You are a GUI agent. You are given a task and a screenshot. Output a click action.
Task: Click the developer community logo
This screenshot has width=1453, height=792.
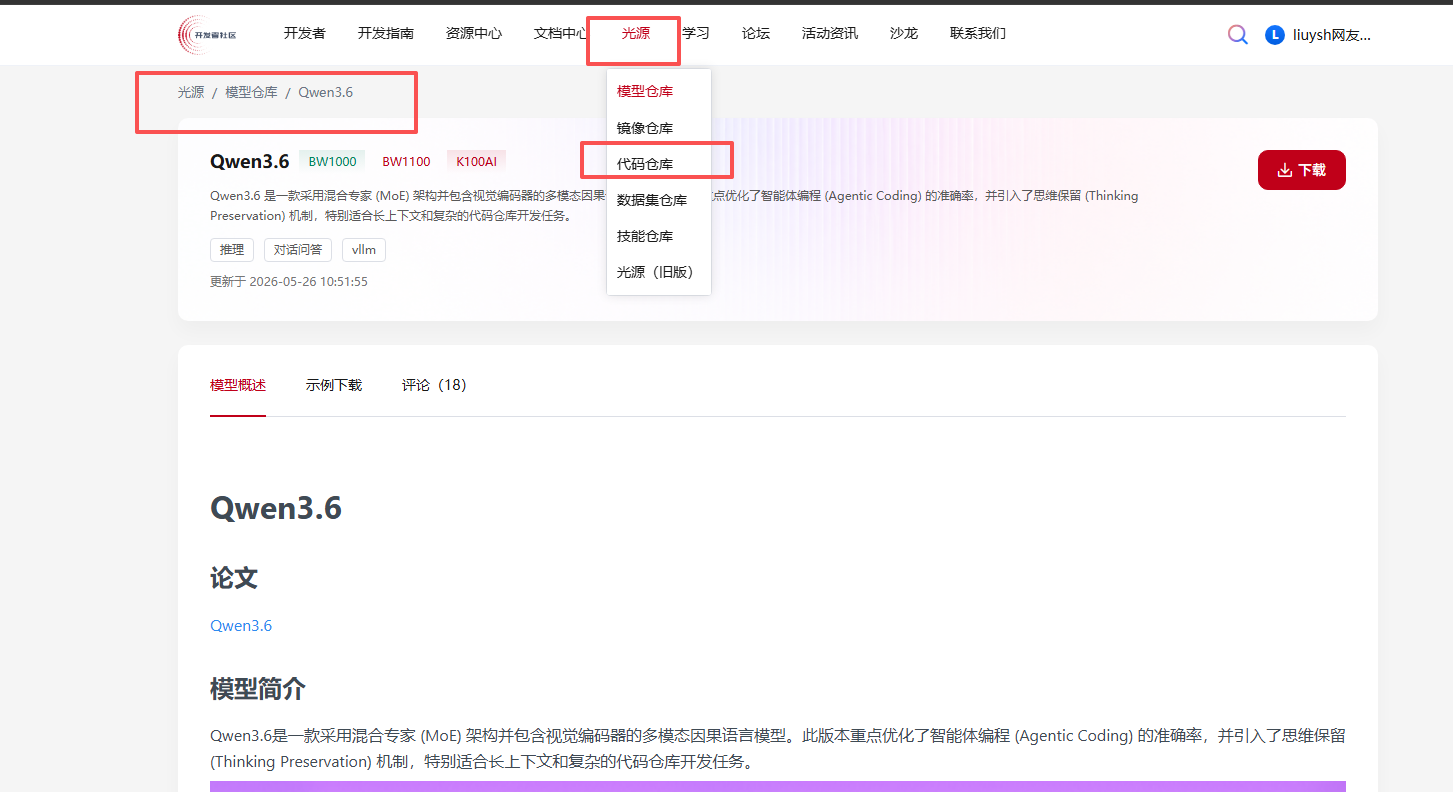tap(207, 34)
